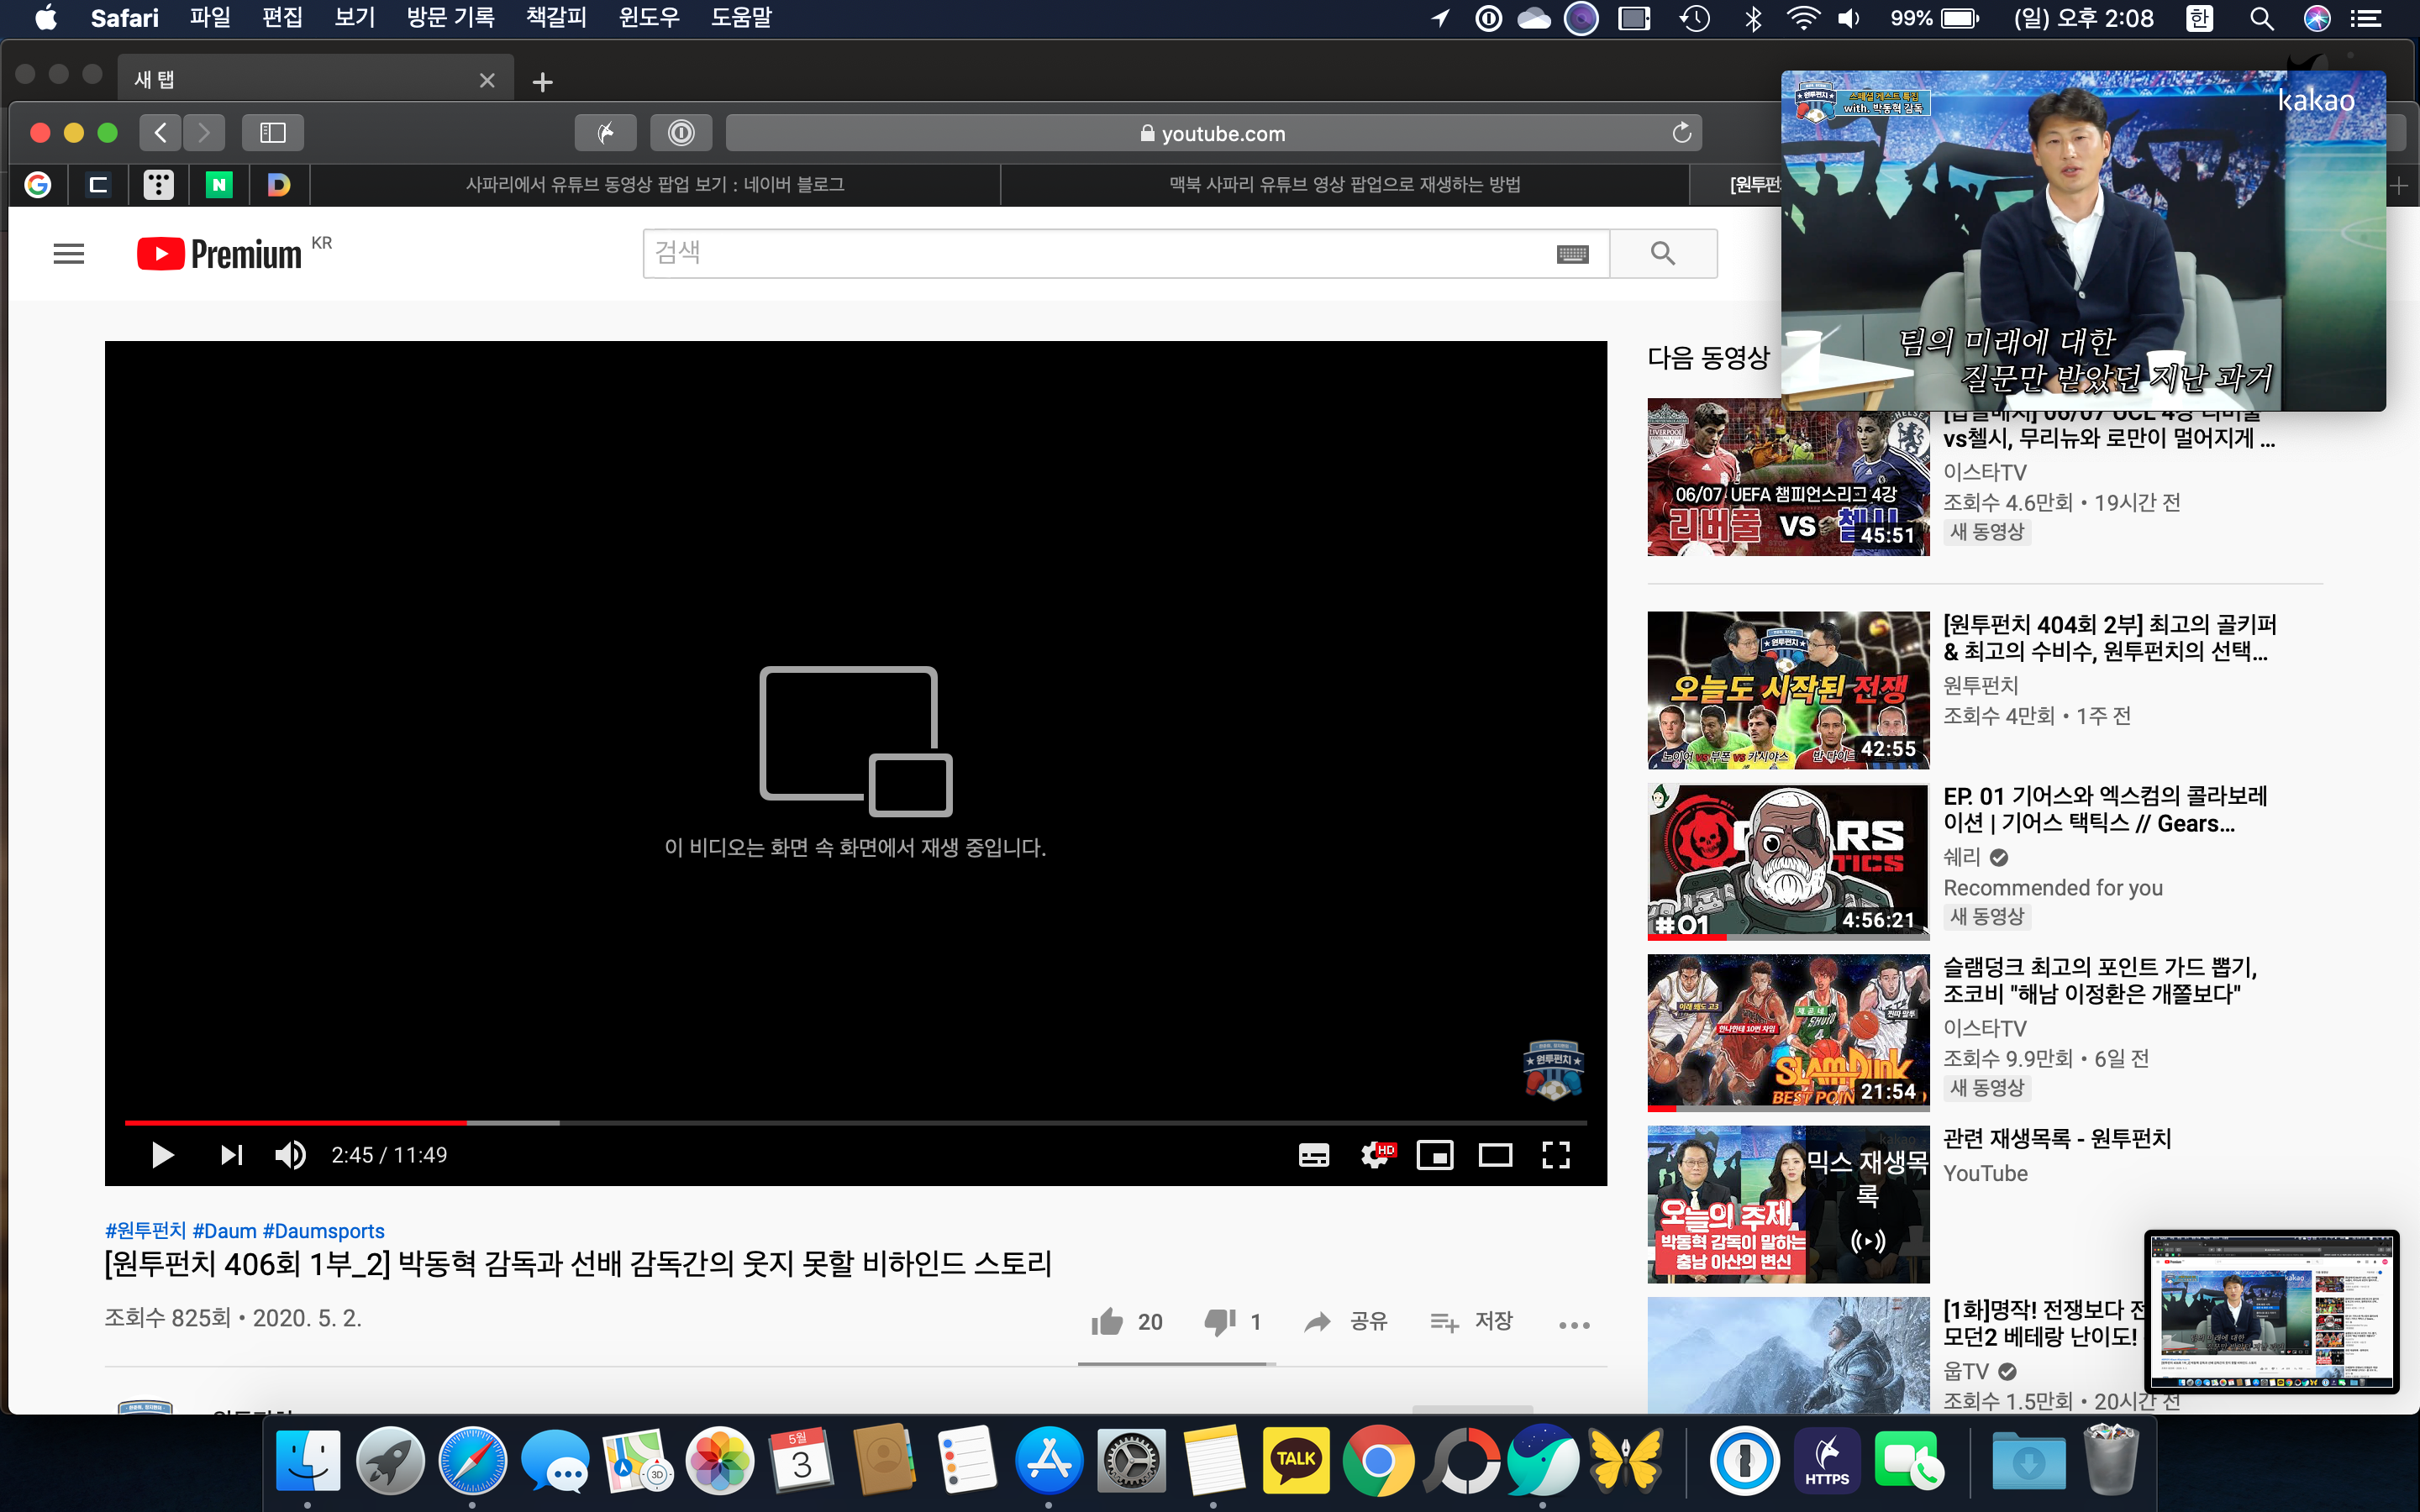2420x1512 pixels.
Task: Toggle miniplayer mode icon
Action: (x=1434, y=1155)
